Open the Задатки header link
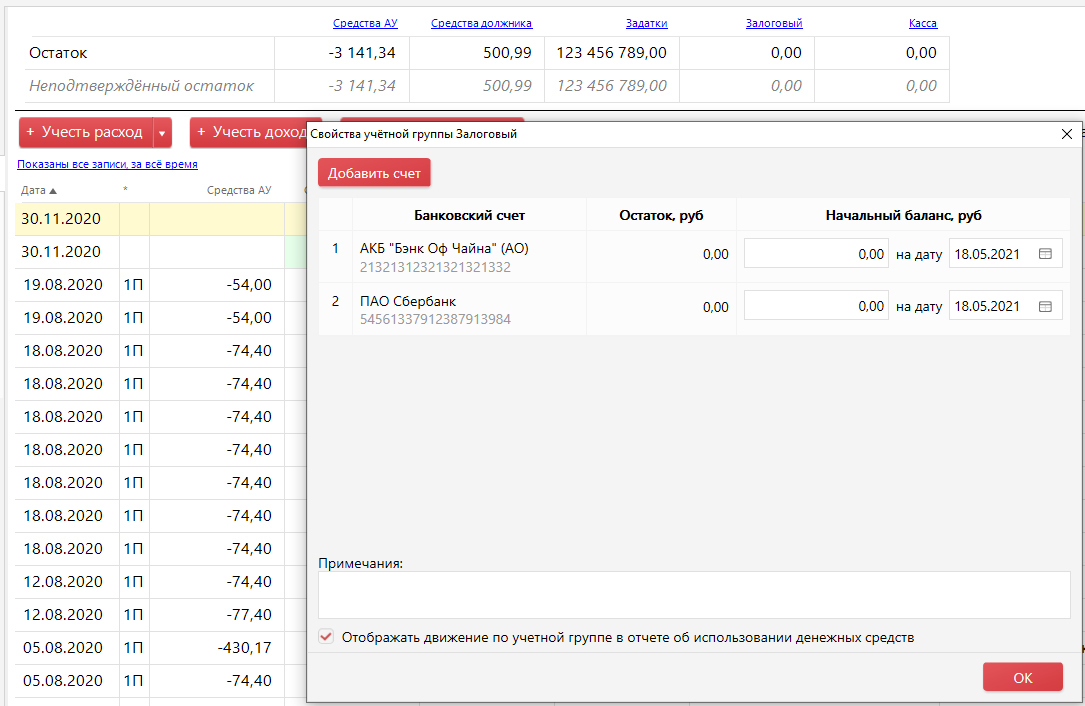 (x=646, y=23)
